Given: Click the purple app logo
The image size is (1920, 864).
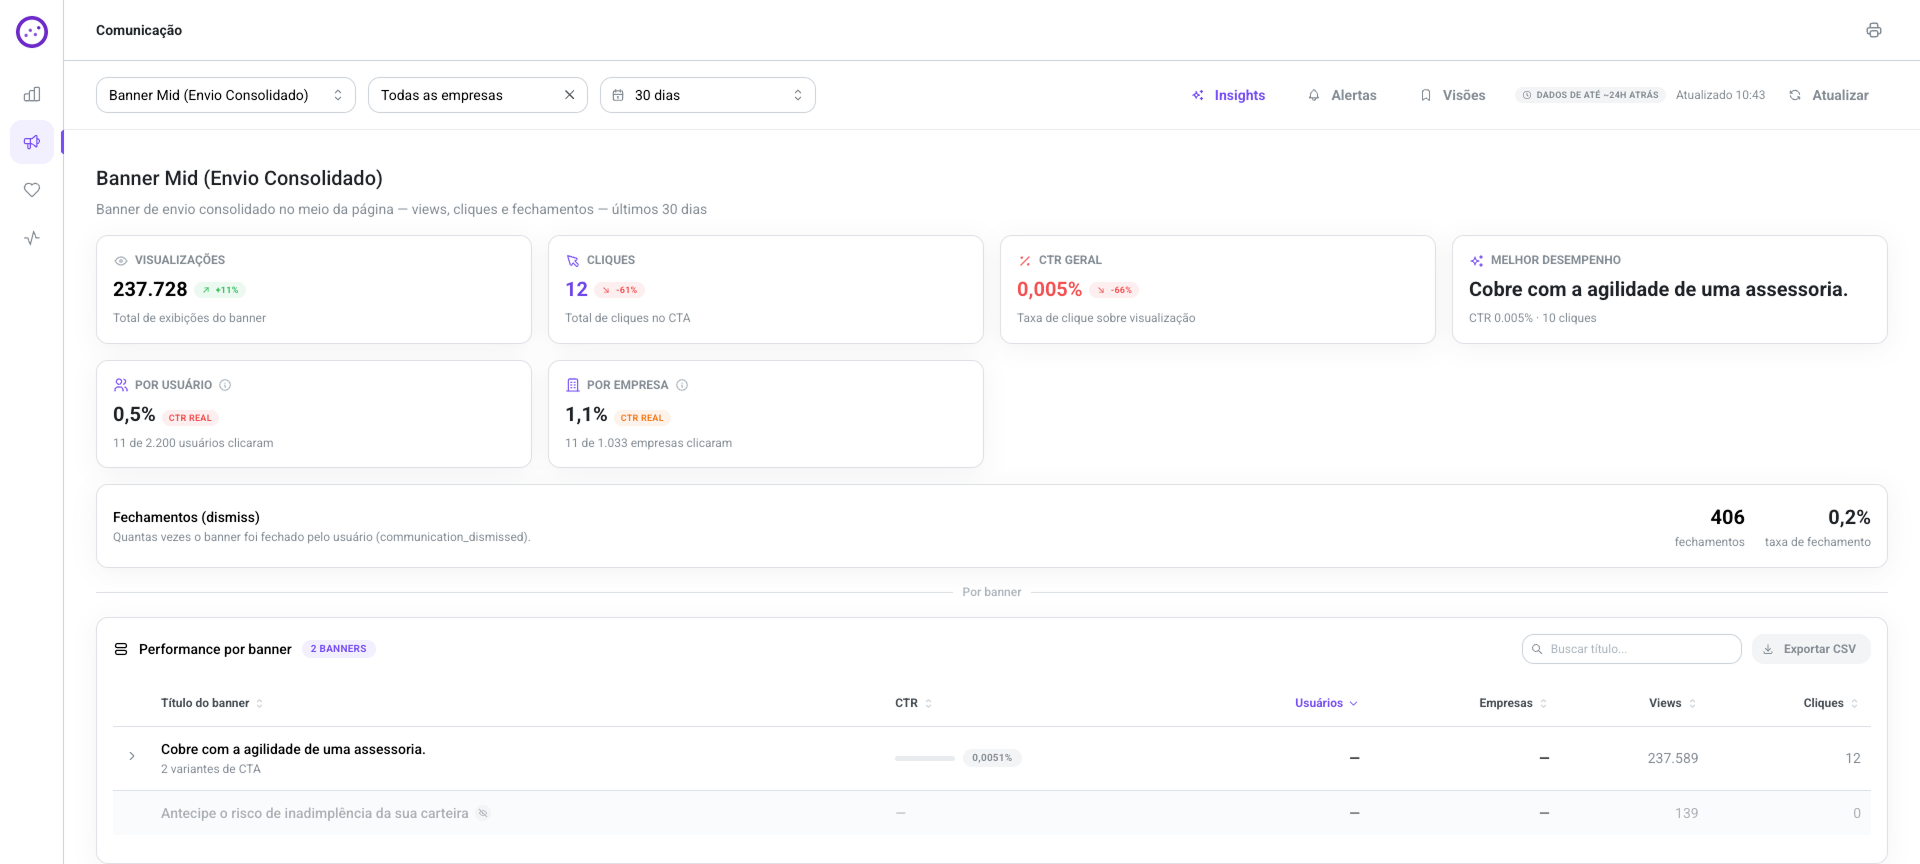Looking at the screenshot, I should (x=32, y=32).
